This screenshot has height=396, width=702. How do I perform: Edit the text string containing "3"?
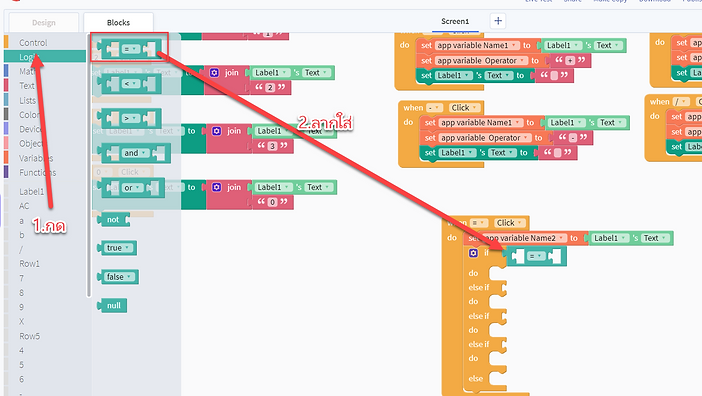272,146
